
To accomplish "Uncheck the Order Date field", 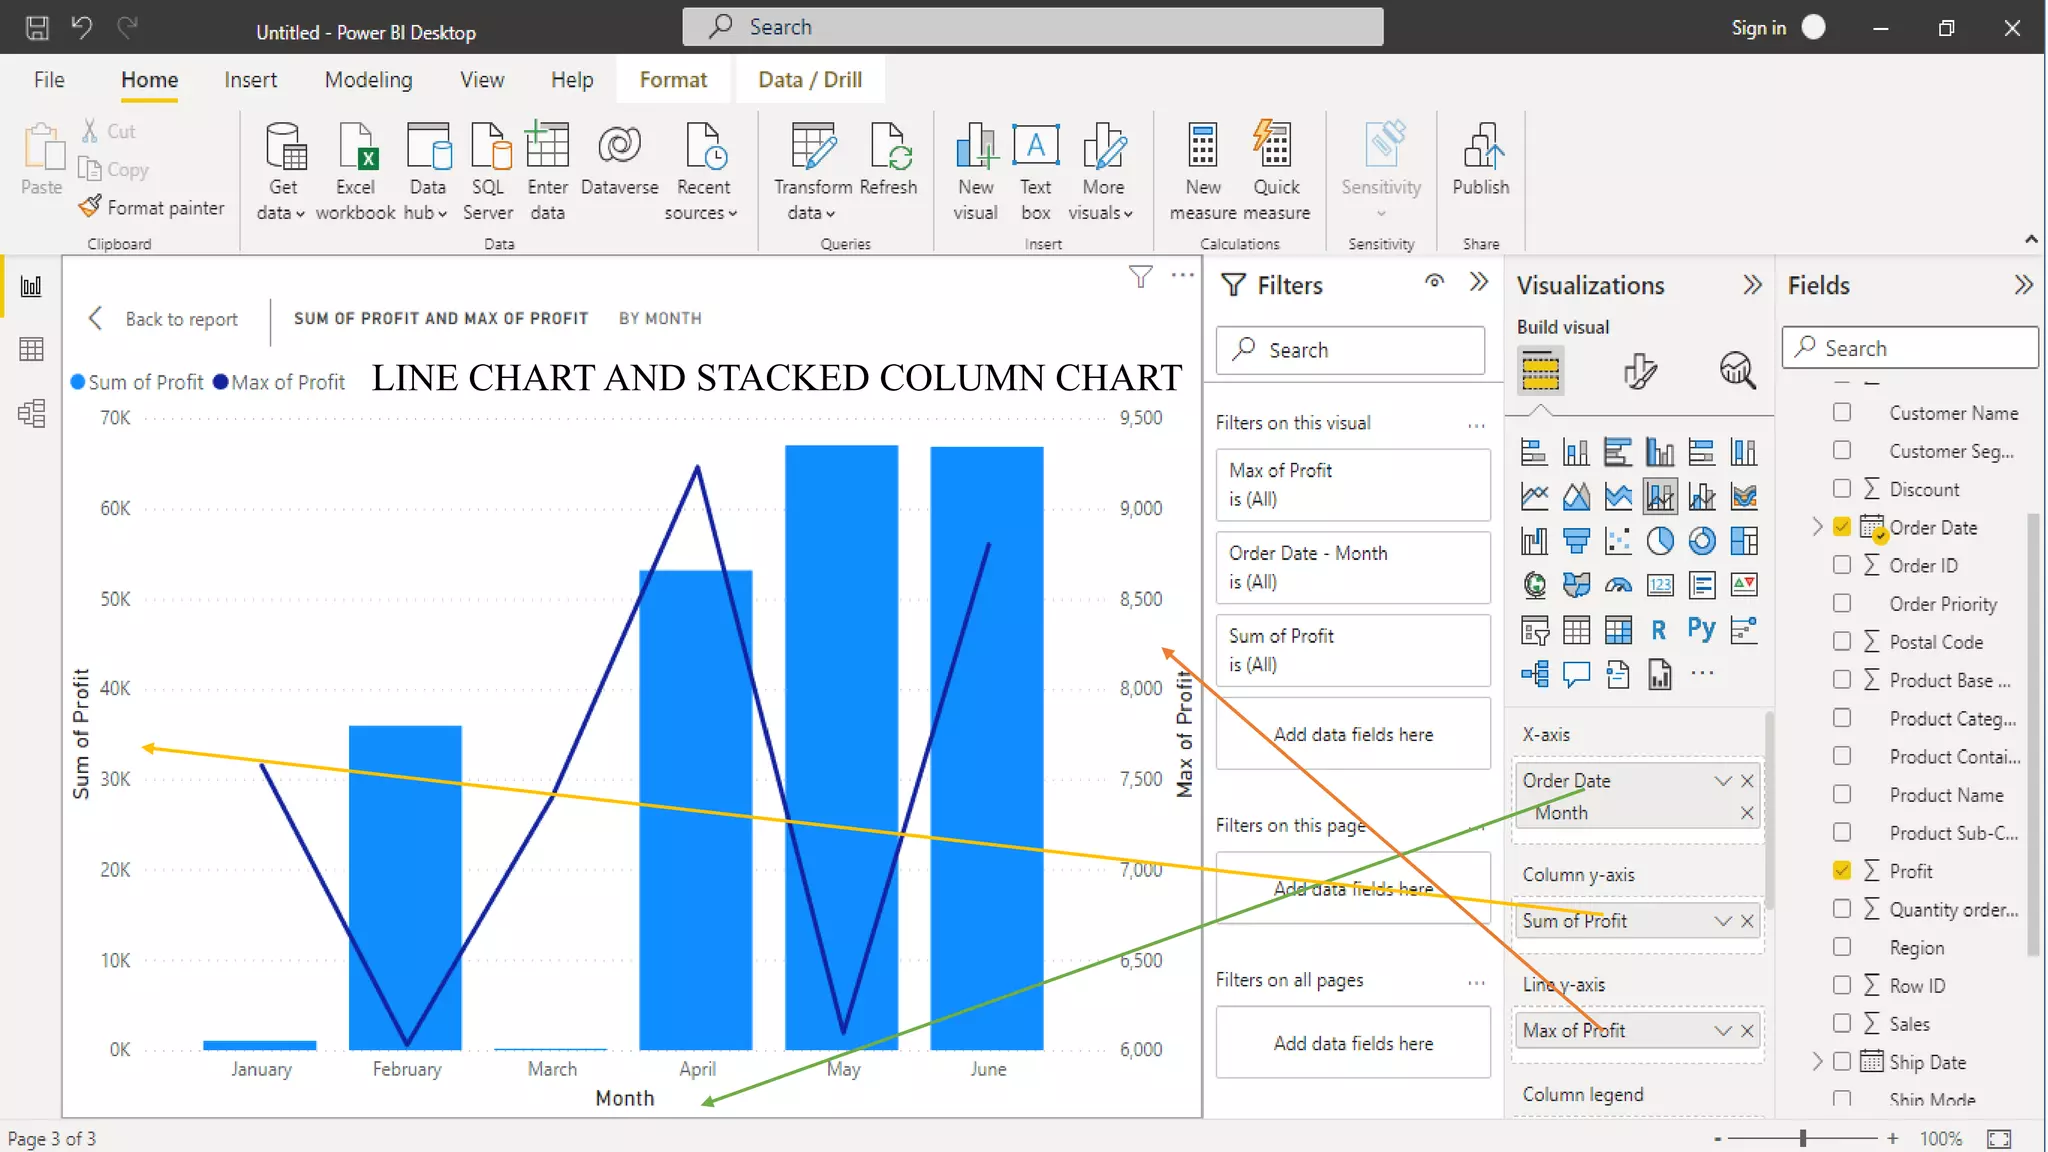I will (1842, 527).
